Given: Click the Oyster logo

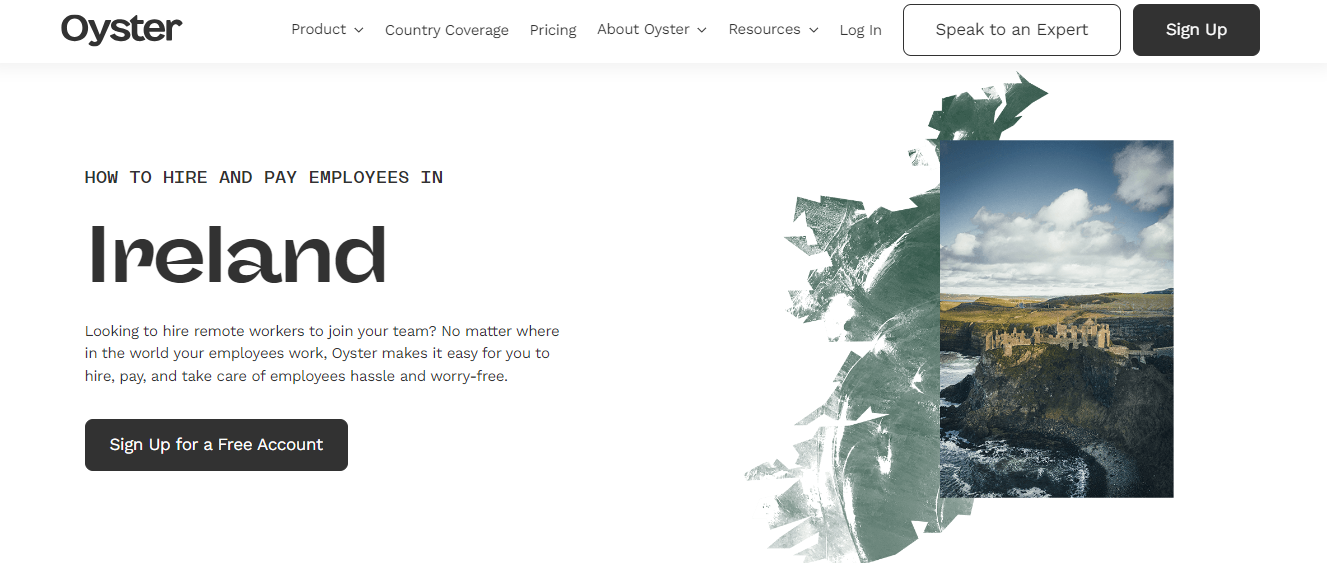Looking at the screenshot, I should tap(121, 29).
